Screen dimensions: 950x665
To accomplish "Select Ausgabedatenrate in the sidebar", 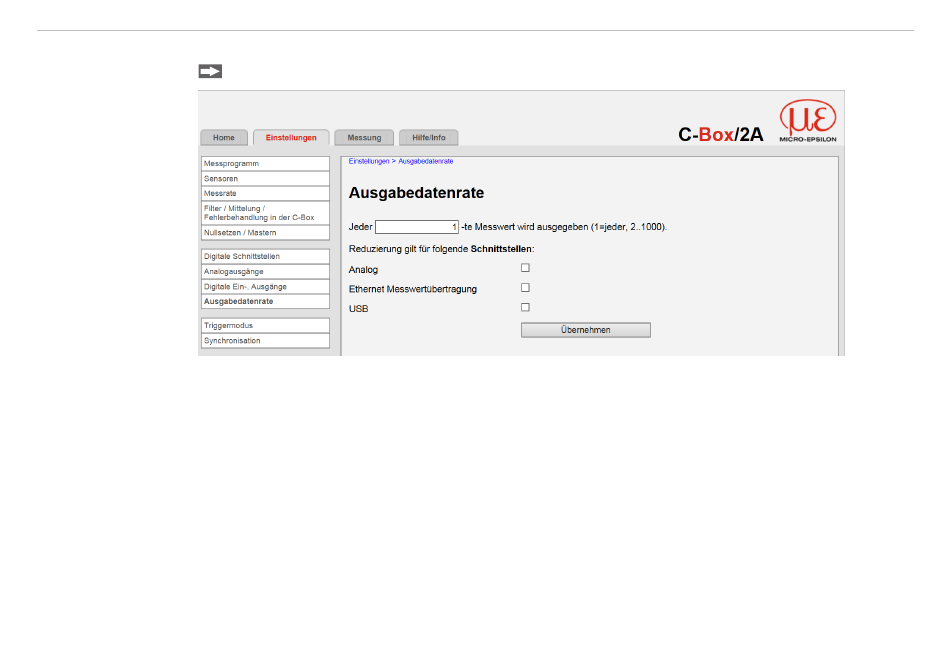I will pyautogui.click(x=265, y=301).
